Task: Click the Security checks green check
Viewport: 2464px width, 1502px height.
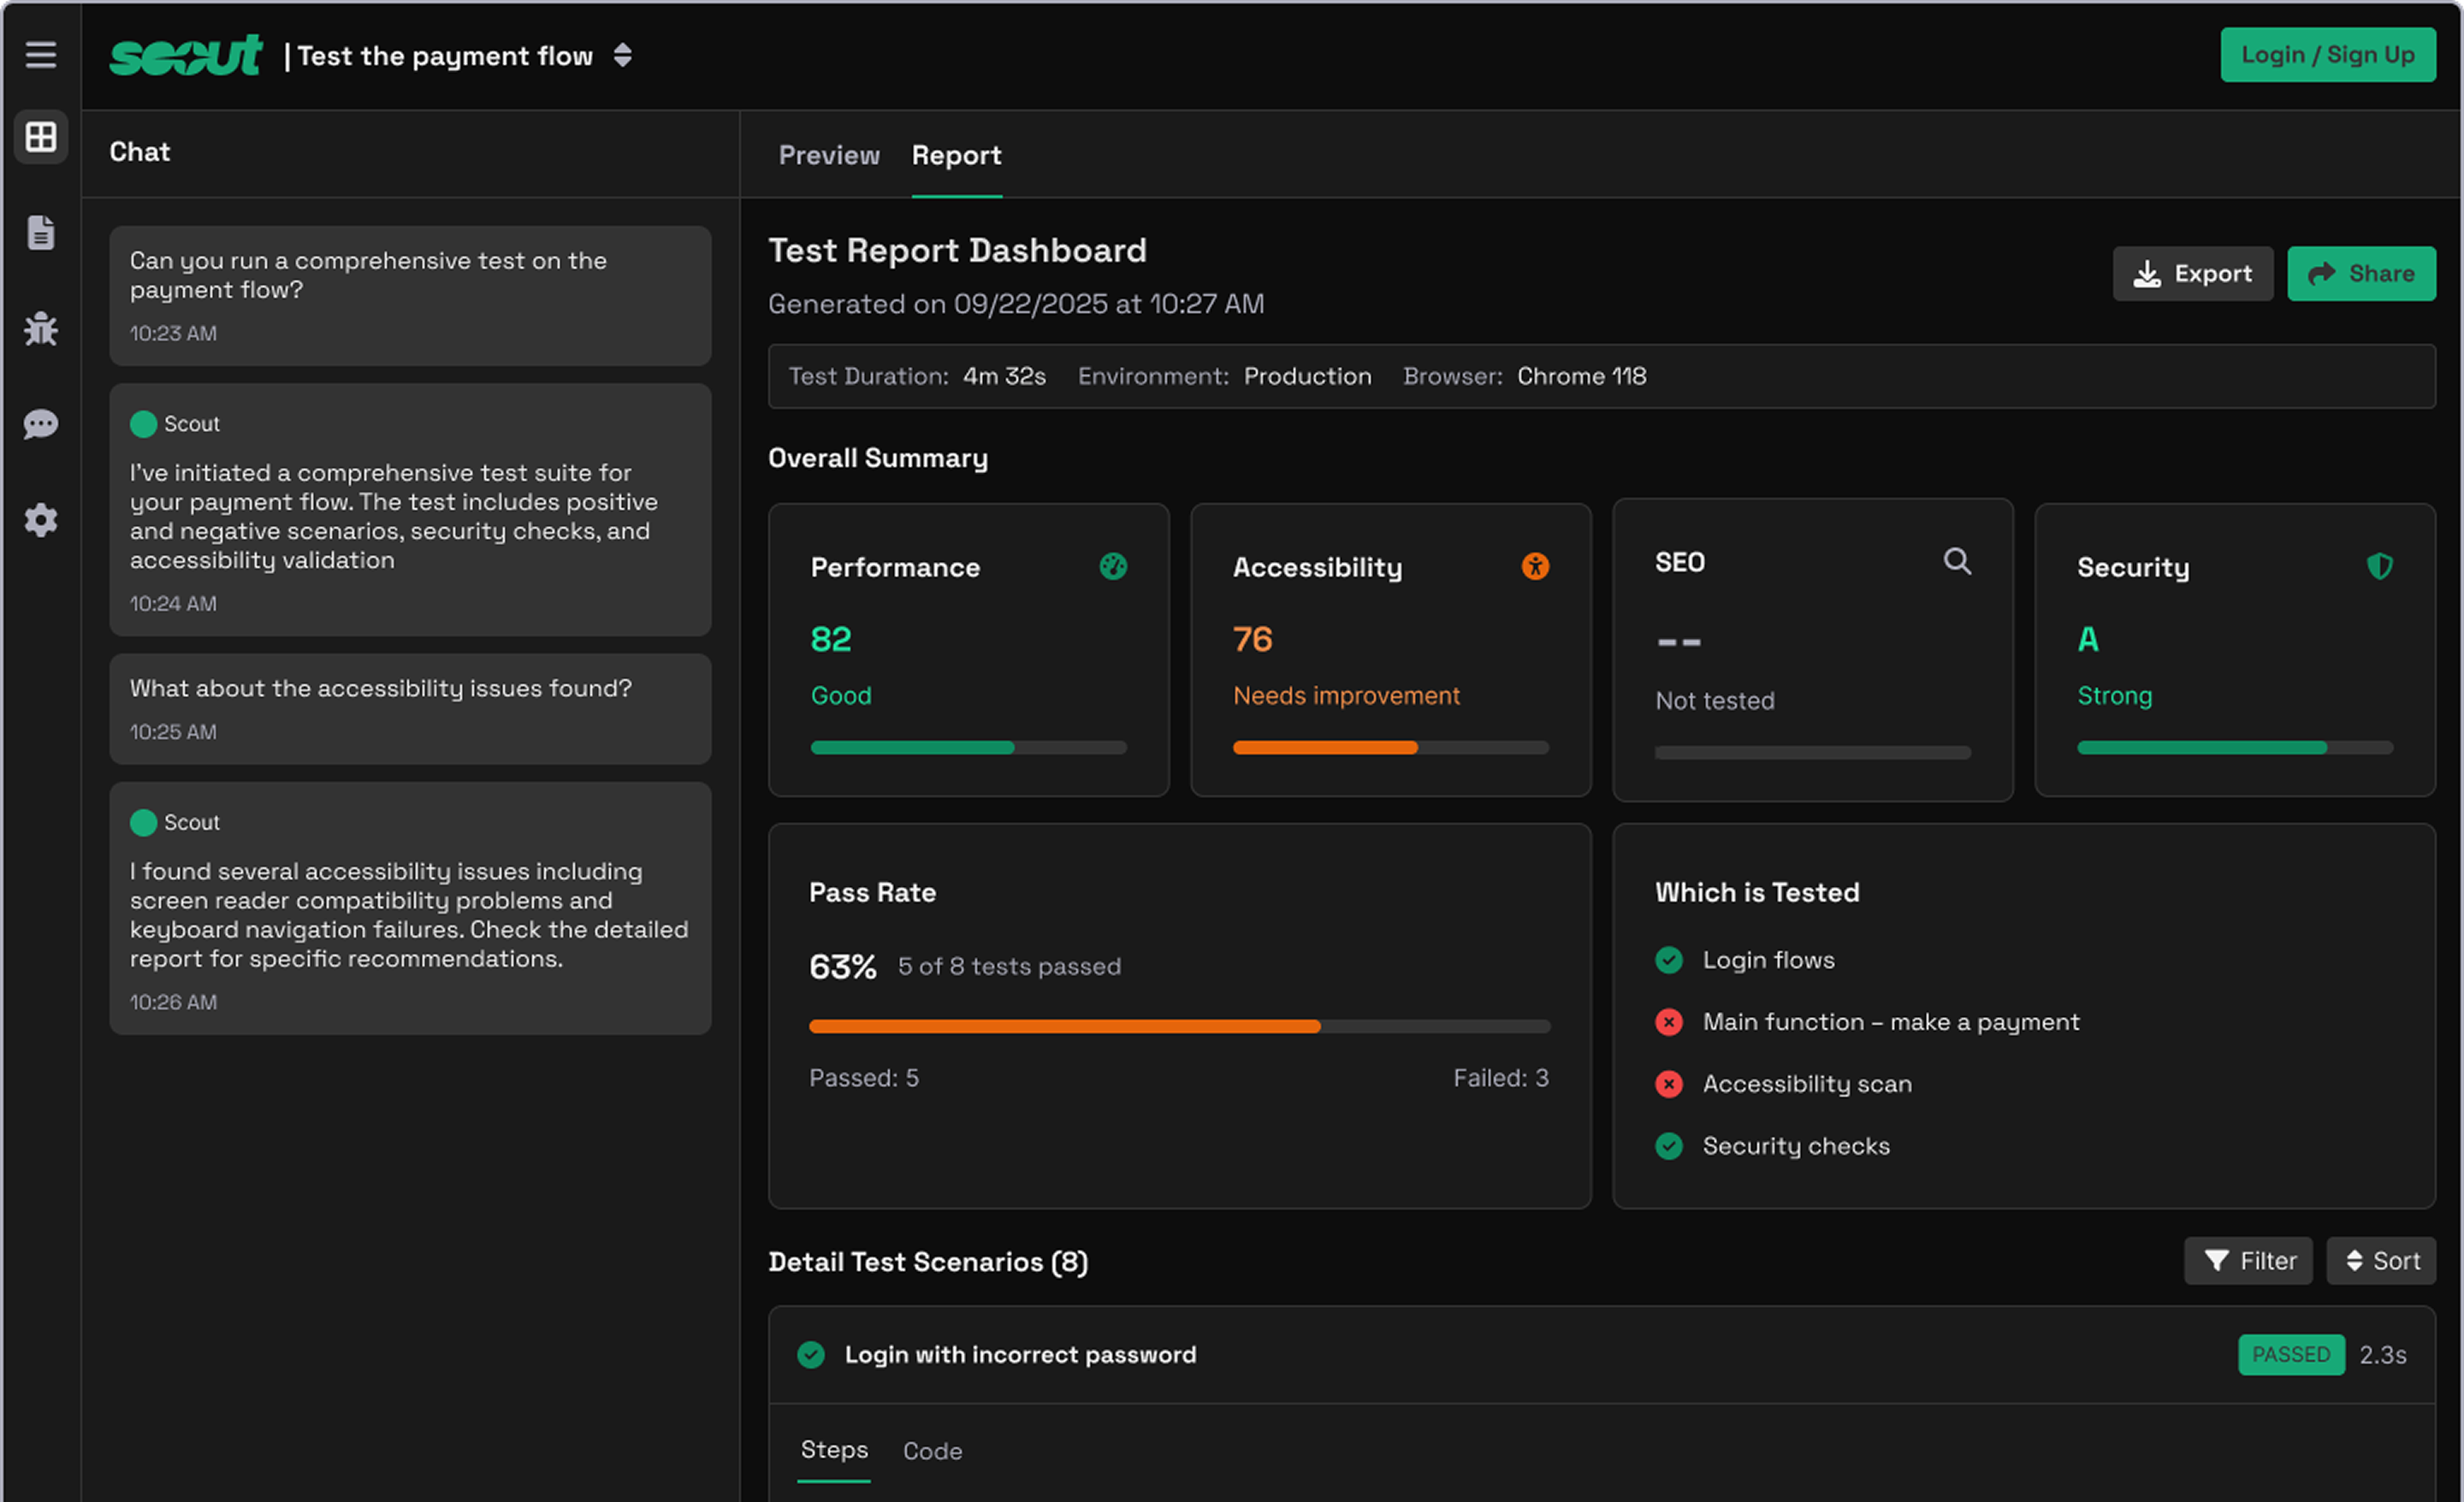Action: [1669, 1146]
